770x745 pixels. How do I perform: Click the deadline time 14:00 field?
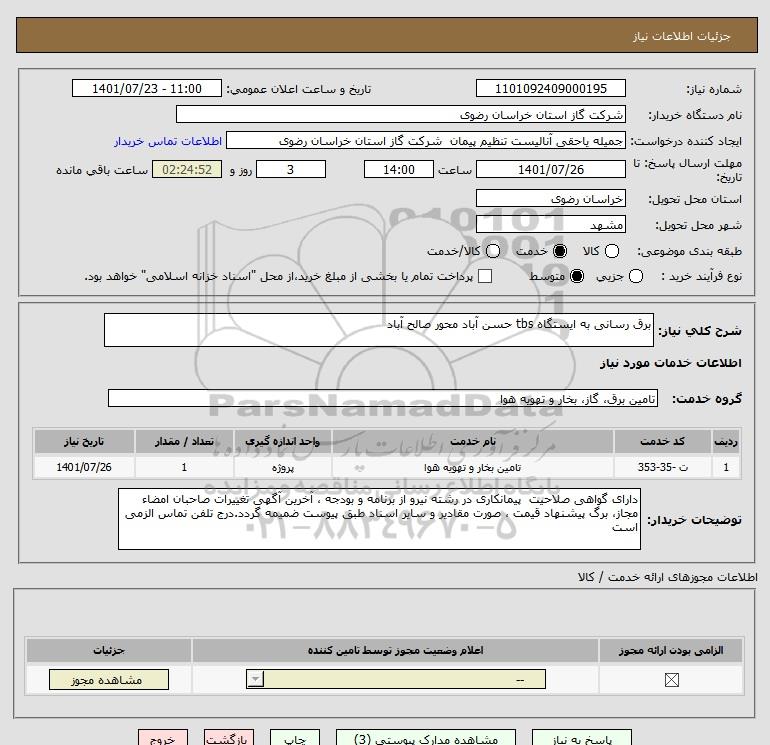pyautogui.click(x=399, y=169)
